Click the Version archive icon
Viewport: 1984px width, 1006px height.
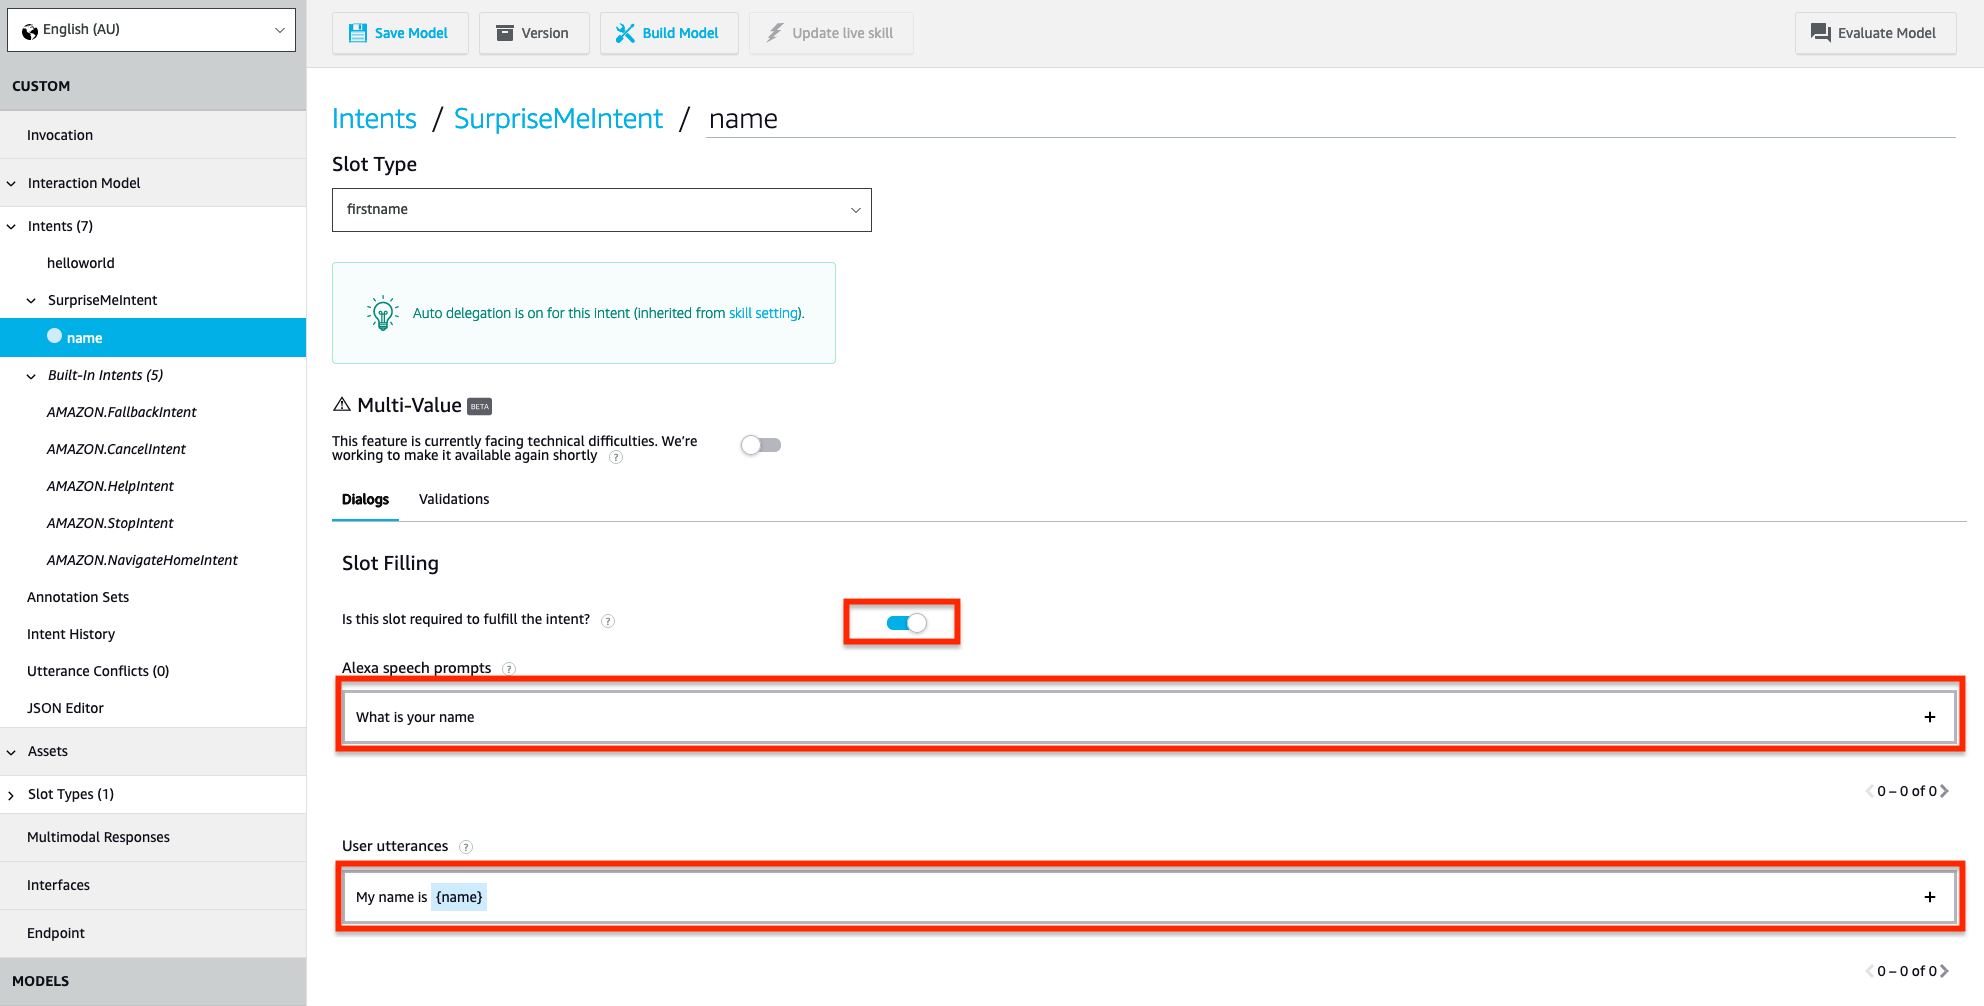click(x=505, y=33)
